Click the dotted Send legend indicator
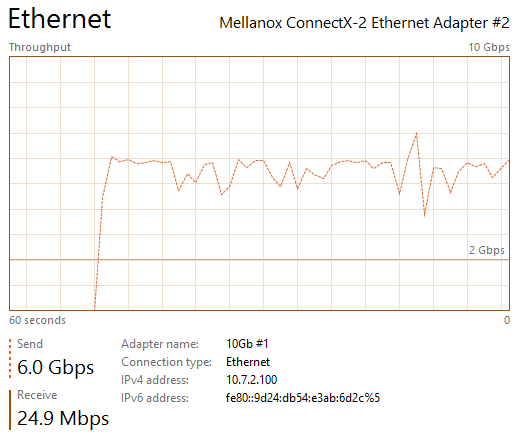 pyautogui.click(x=10, y=359)
